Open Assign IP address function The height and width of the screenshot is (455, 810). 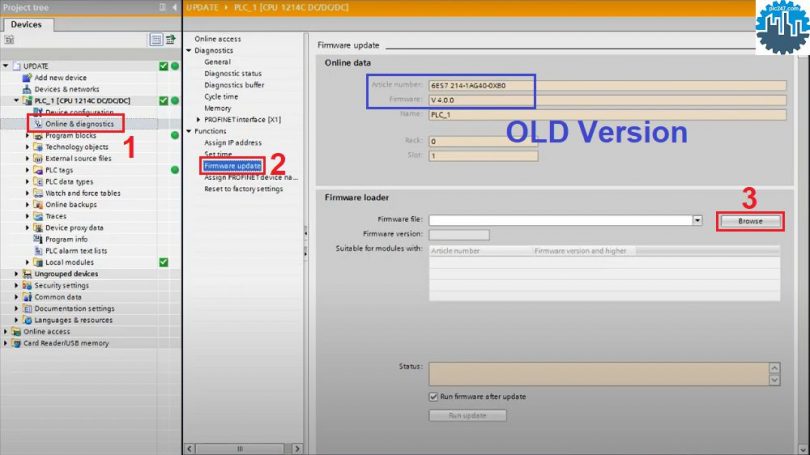coord(233,143)
